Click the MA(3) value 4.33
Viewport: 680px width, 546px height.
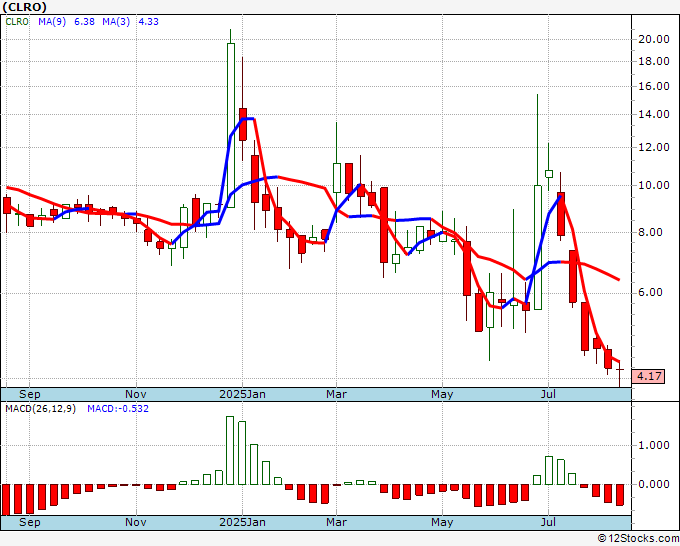[x=148, y=21]
